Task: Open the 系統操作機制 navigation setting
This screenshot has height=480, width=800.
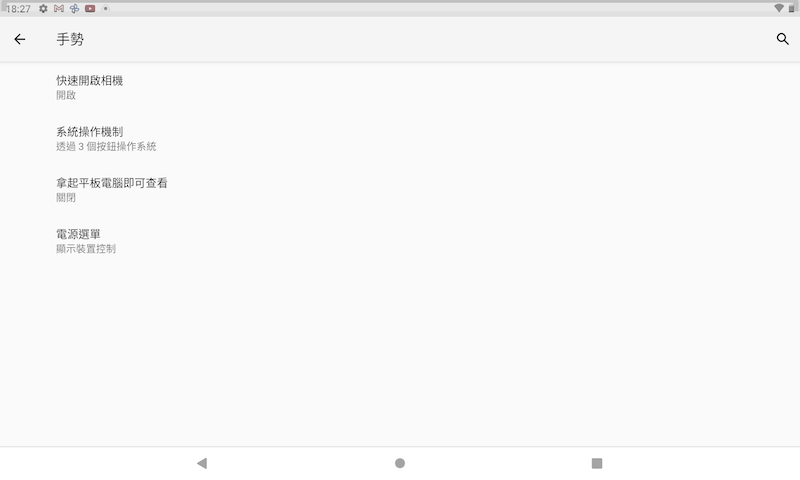Action: pyautogui.click(x=400, y=139)
